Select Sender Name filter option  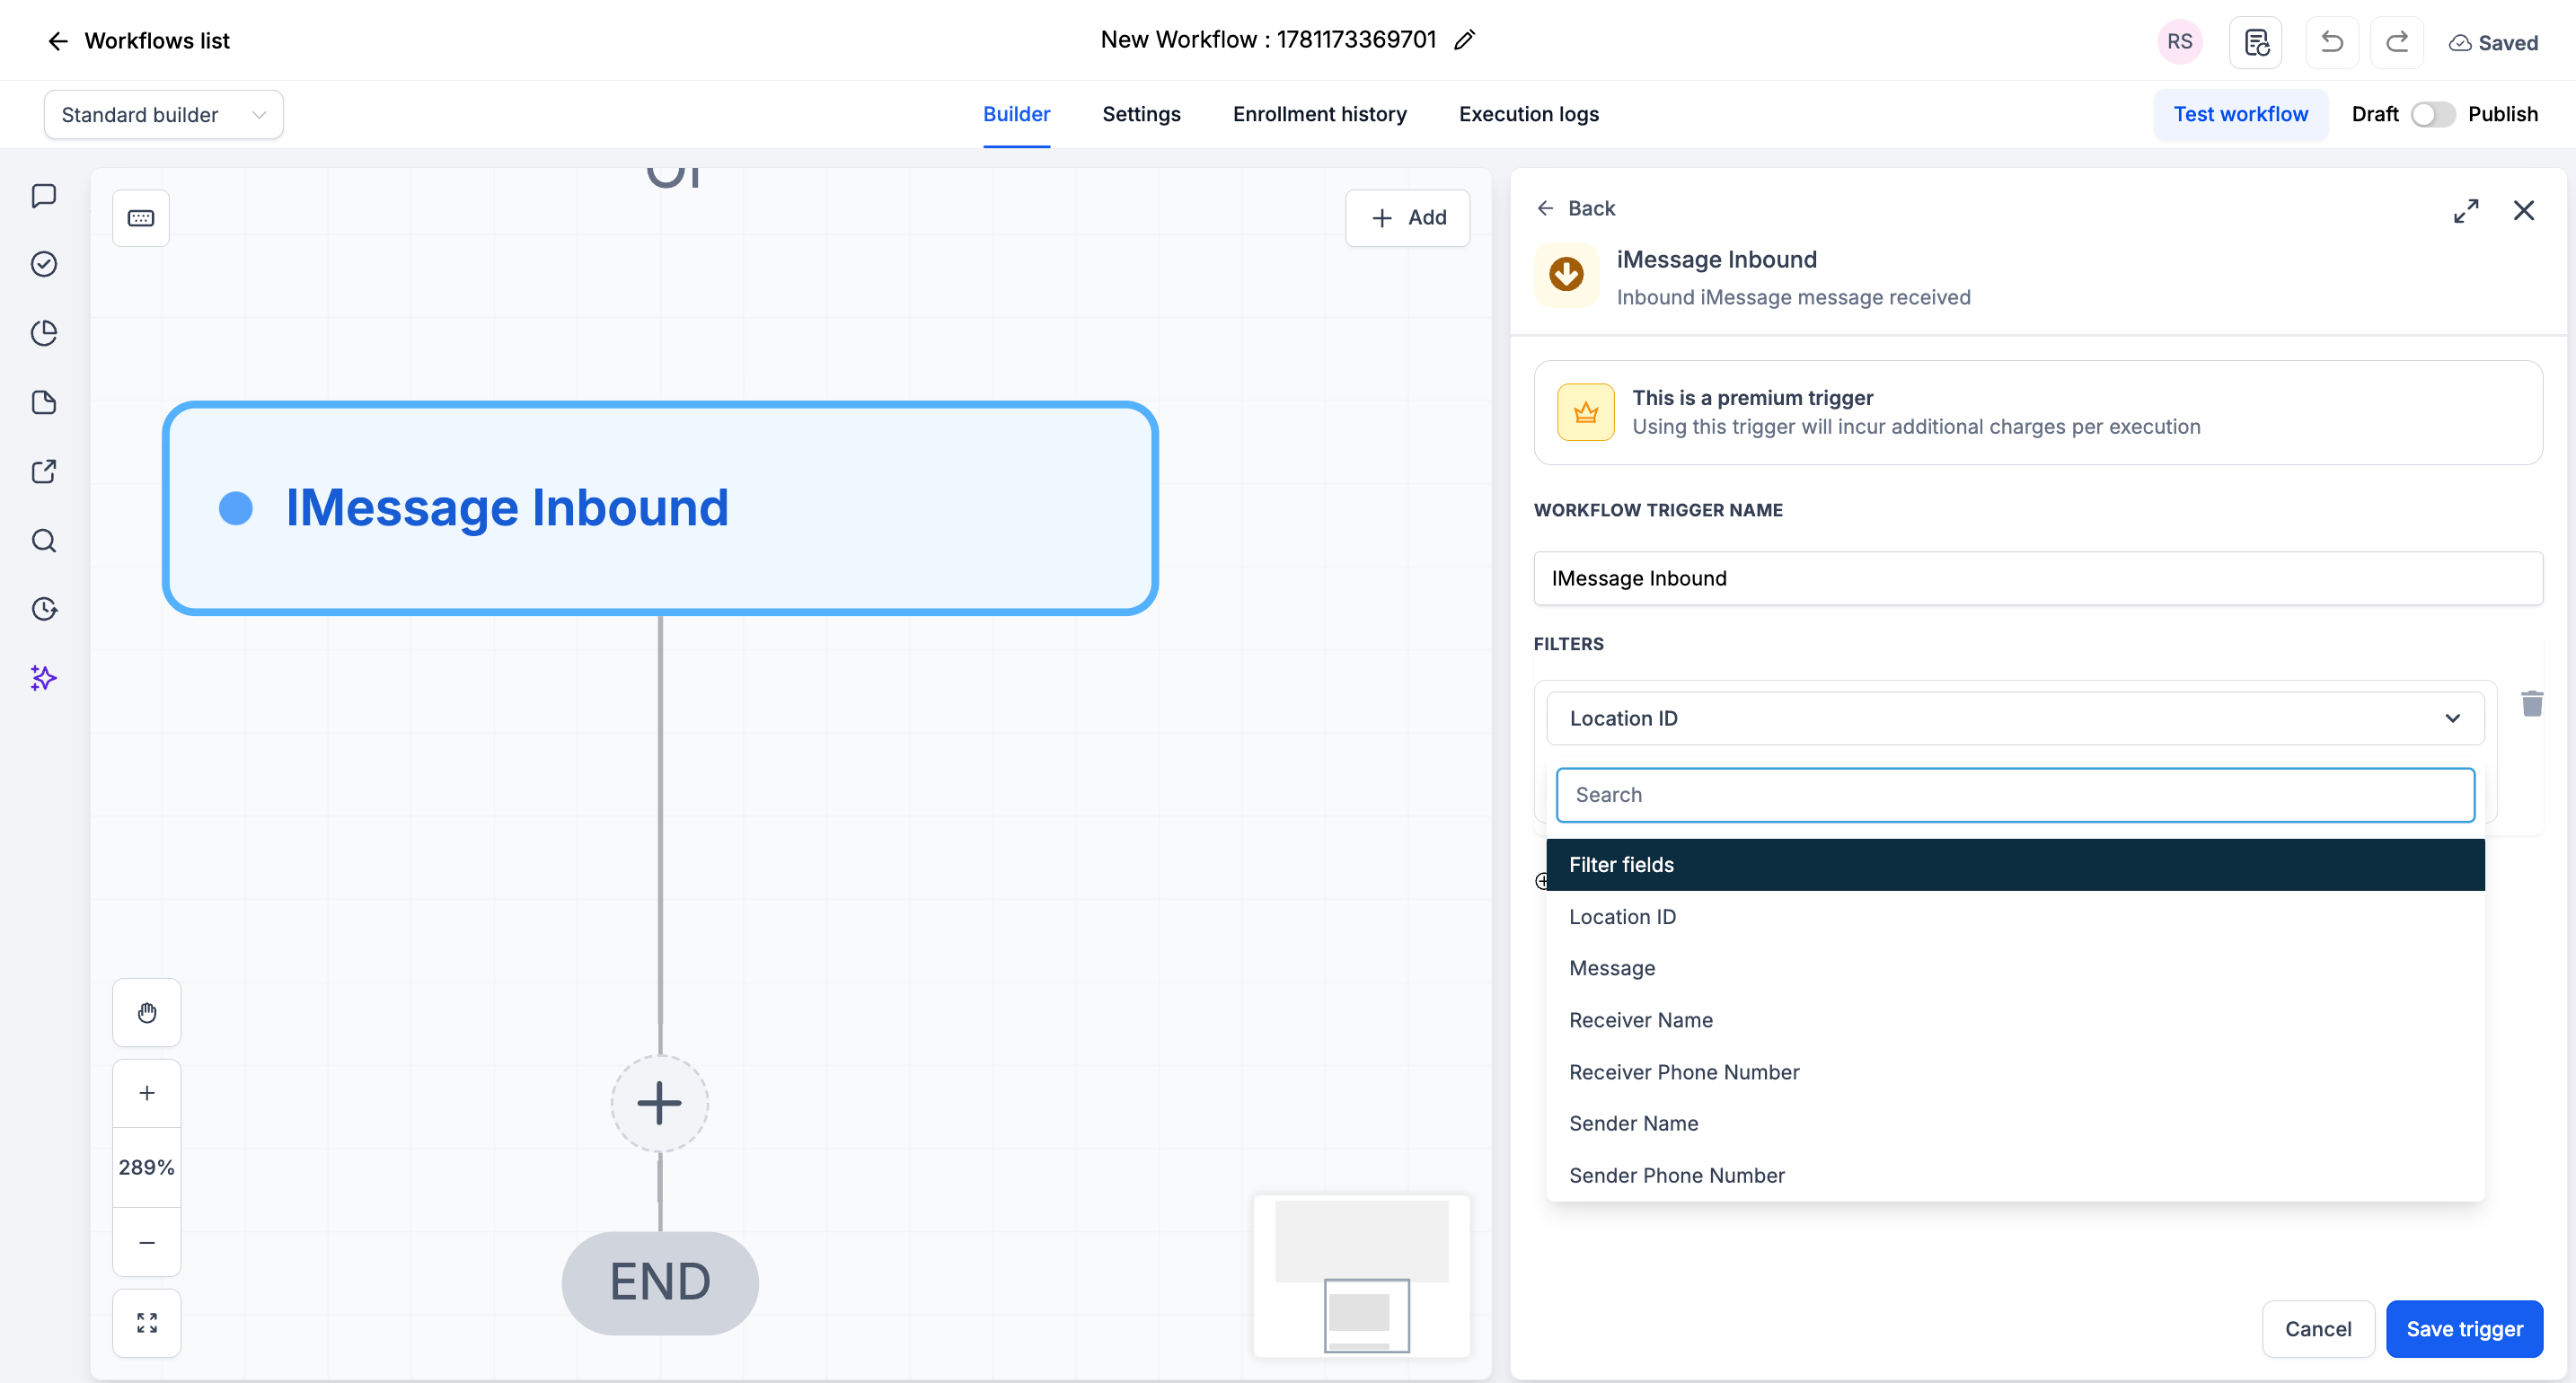(2015, 1123)
